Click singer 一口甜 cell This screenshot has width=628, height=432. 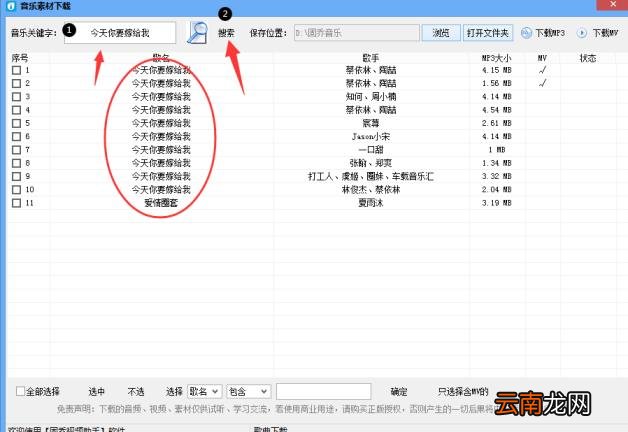point(371,150)
